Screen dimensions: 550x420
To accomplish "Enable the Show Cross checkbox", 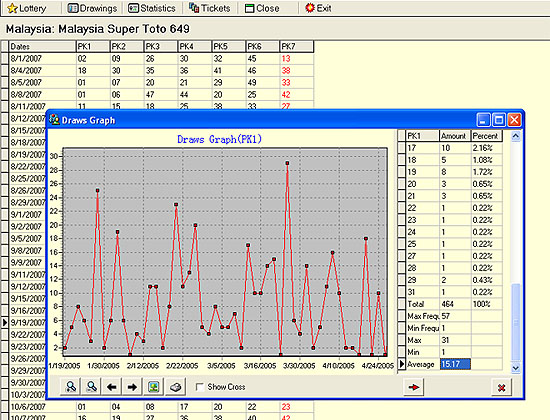I will point(200,387).
